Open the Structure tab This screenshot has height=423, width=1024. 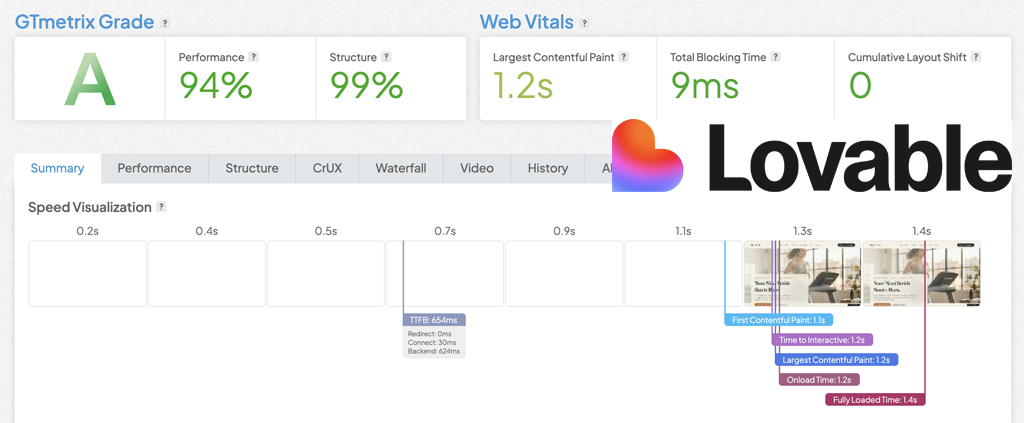tap(252, 168)
